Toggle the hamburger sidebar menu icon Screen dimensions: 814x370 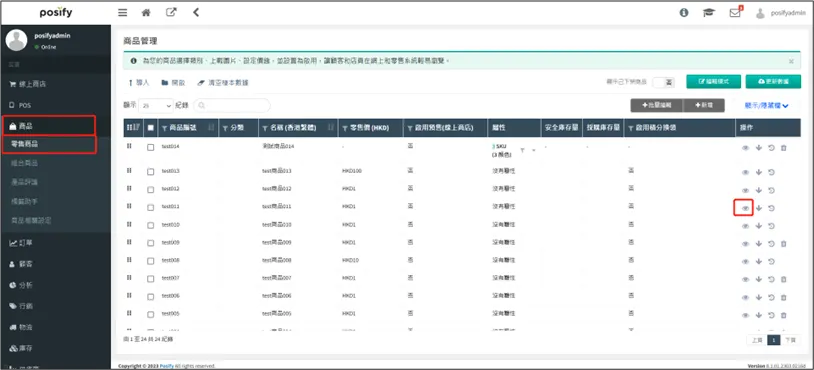pos(123,13)
